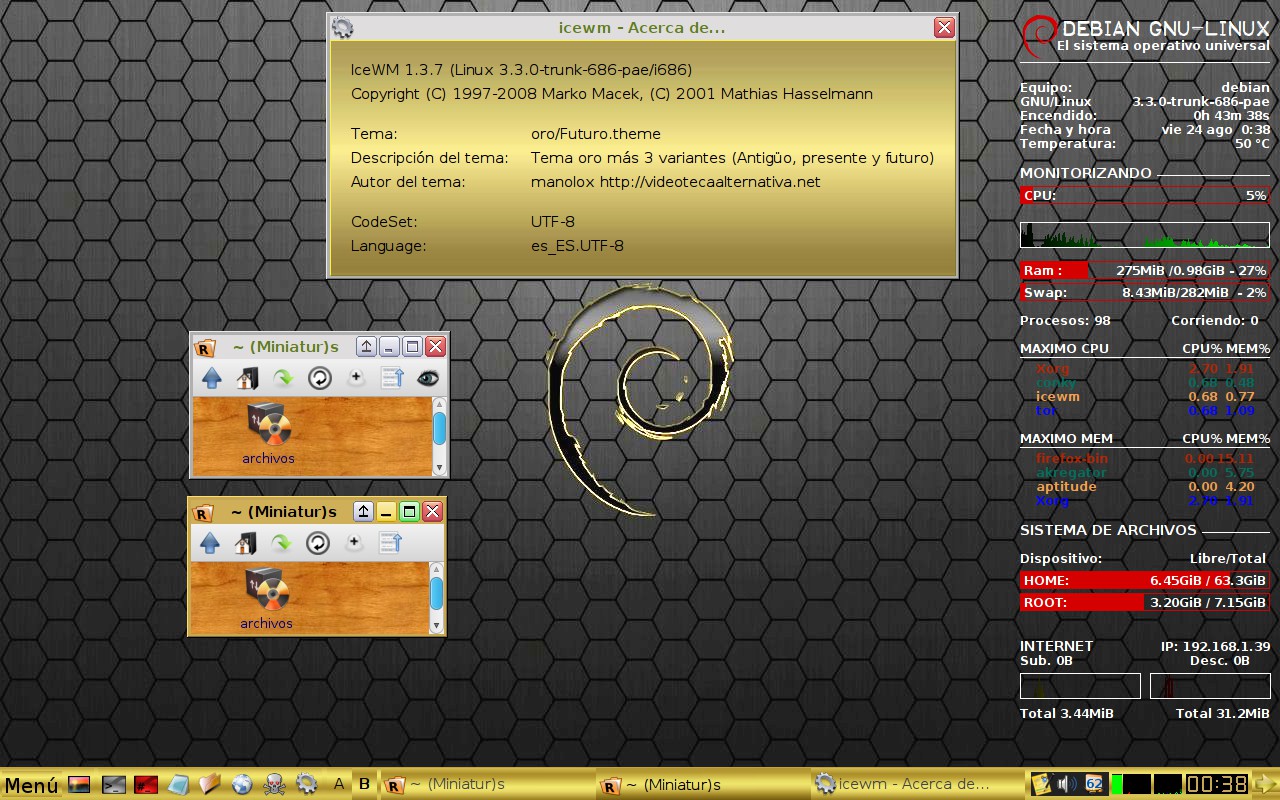Image resolution: width=1280 pixels, height=800 pixels.
Task: Click the oro/Futuro.theme text
Action: [596, 134]
